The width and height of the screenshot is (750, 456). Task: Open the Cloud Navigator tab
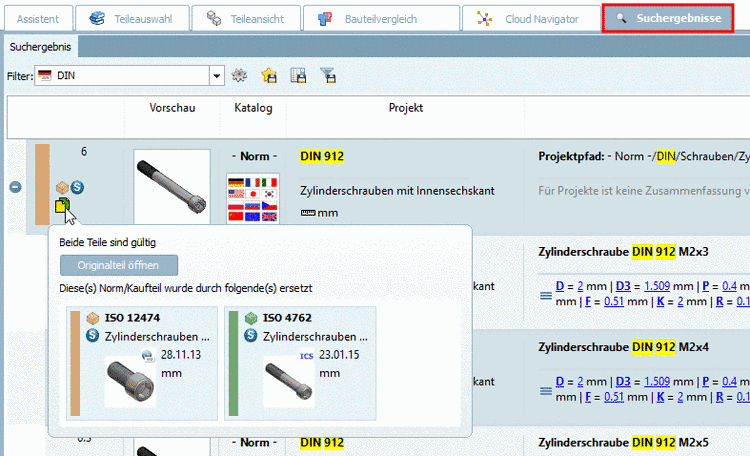[x=531, y=19]
